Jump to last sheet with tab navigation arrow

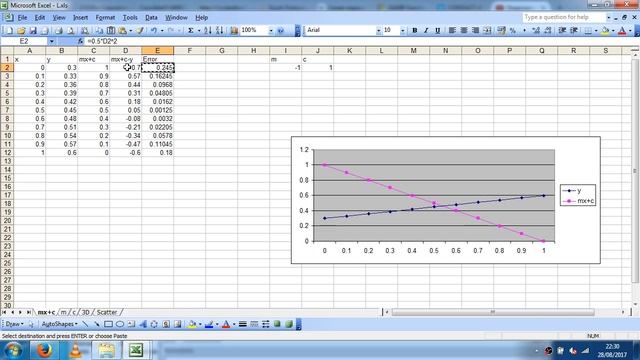(x=28, y=312)
